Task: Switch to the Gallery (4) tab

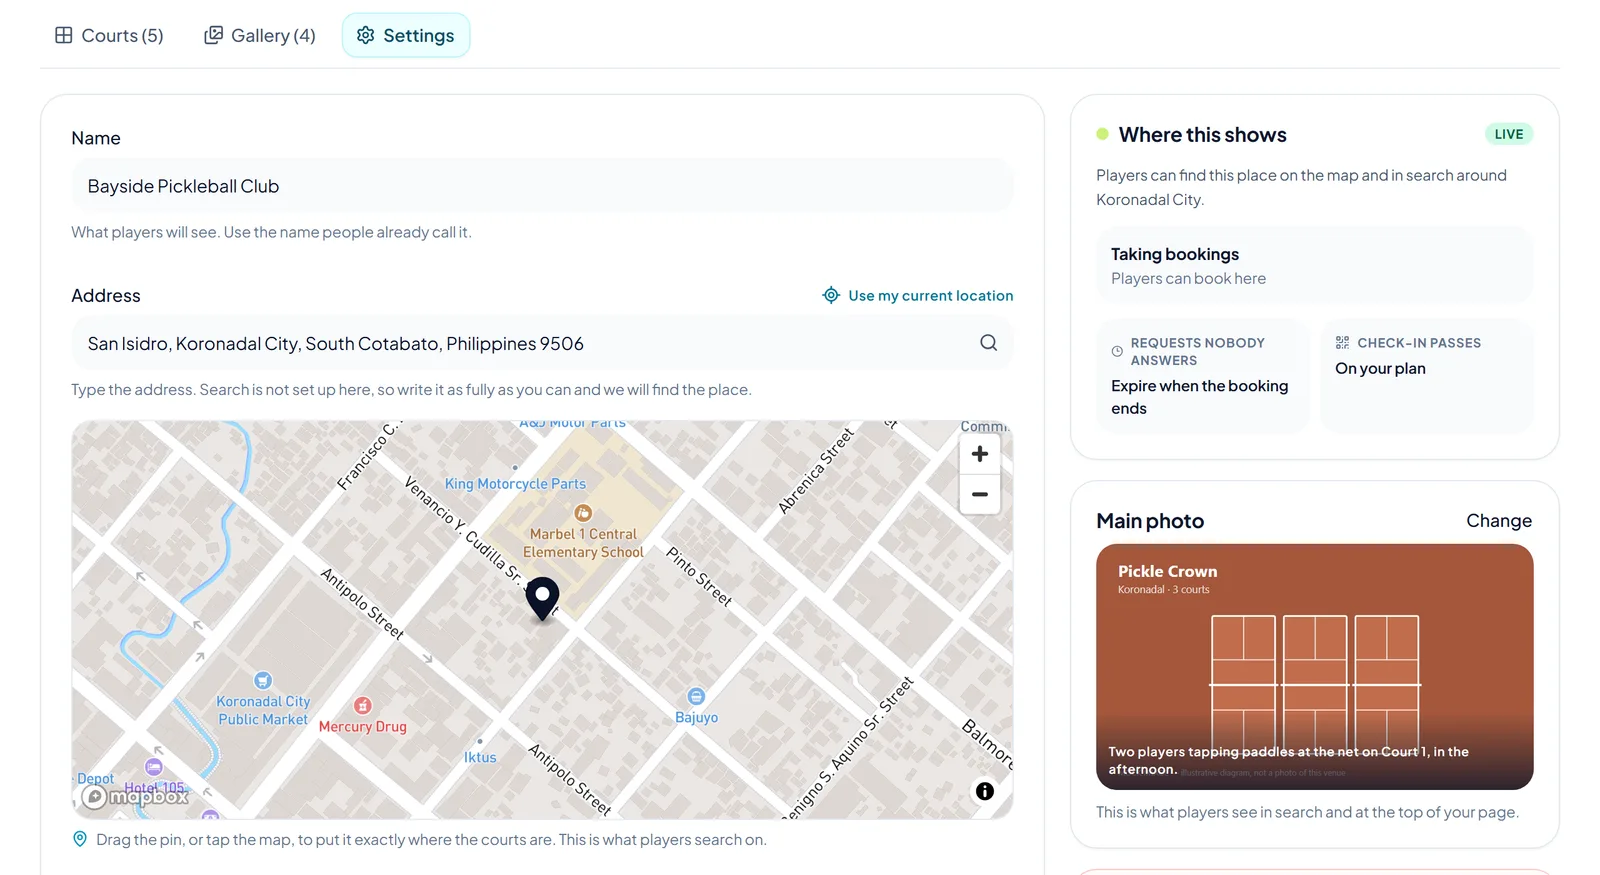Action: pyautogui.click(x=260, y=35)
